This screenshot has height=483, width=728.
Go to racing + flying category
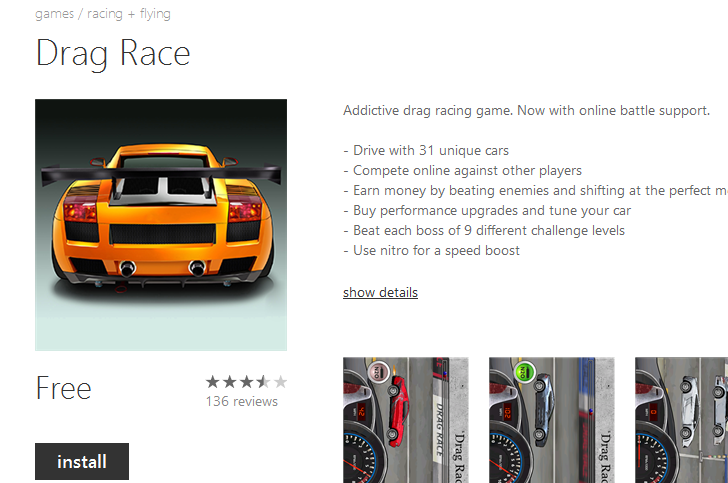[129, 14]
